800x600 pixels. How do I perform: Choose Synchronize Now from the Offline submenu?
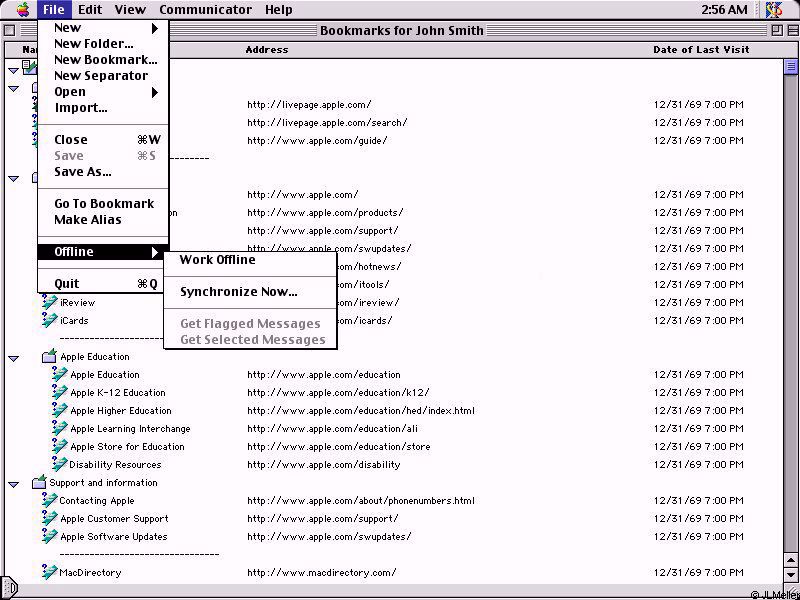(x=238, y=292)
